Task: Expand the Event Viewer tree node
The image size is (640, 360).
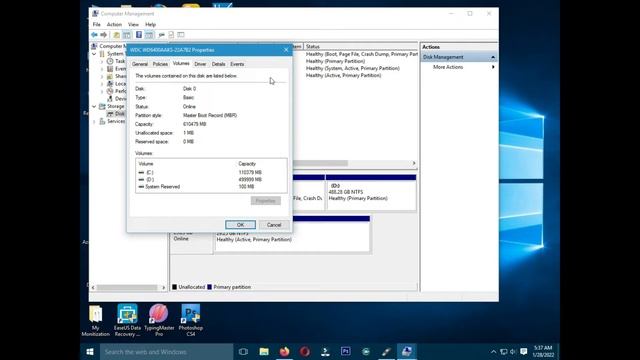Action: tap(102, 69)
